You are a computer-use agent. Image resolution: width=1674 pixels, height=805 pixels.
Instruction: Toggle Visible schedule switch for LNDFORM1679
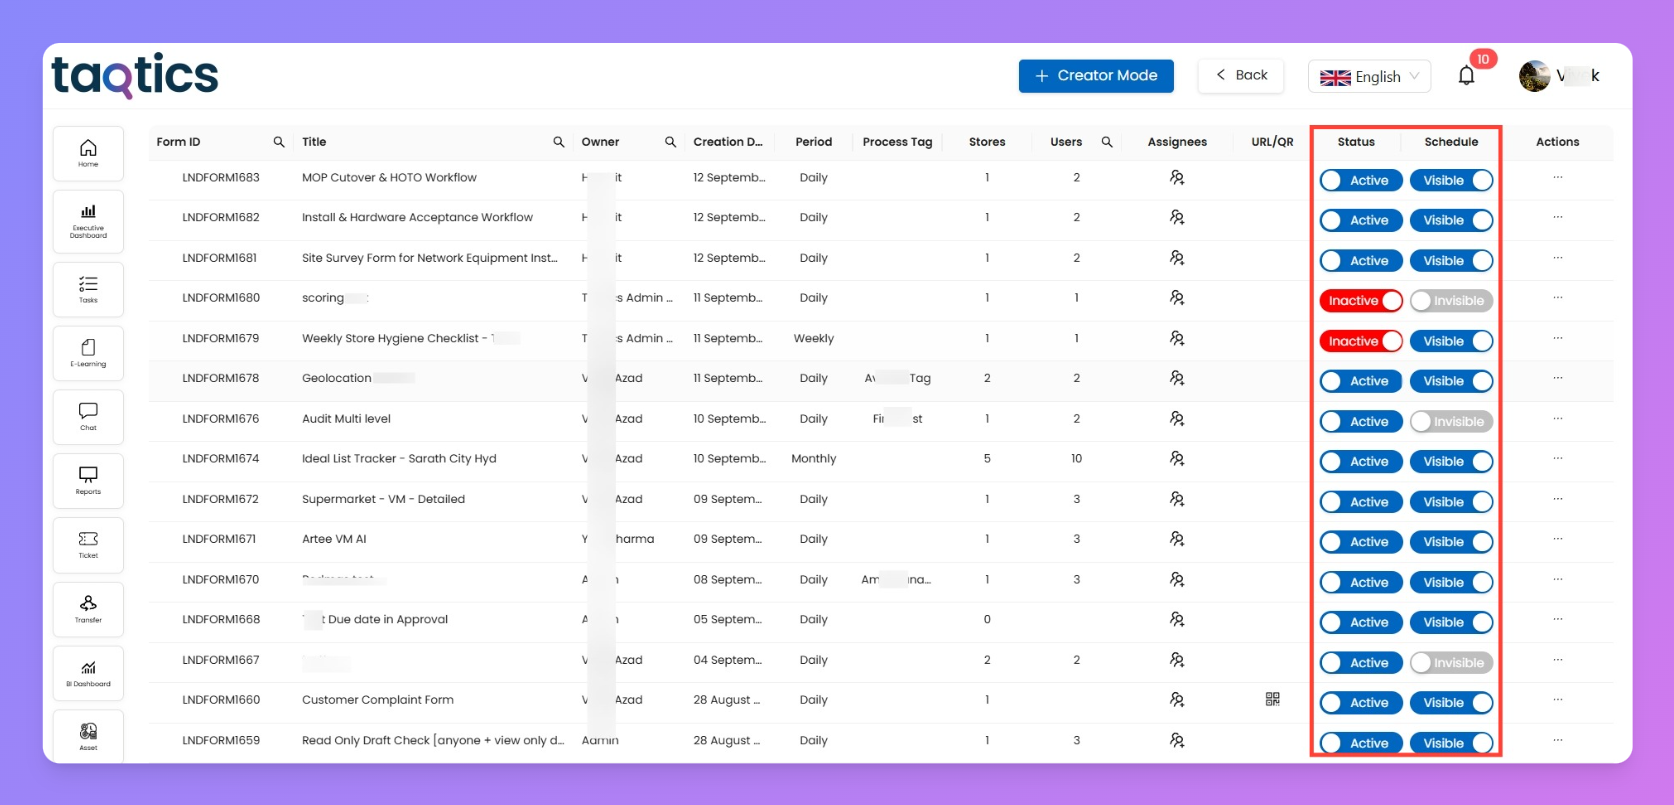point(1451,341)
